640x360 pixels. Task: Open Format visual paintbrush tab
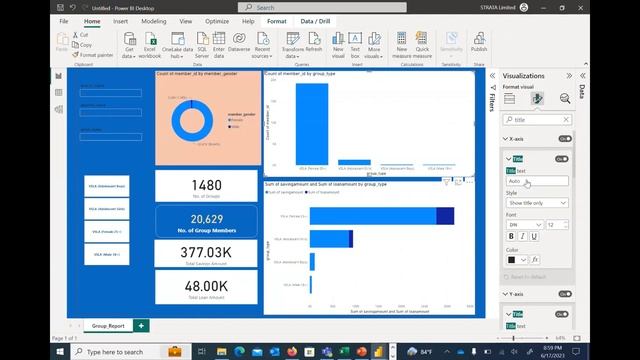point(537,98)
